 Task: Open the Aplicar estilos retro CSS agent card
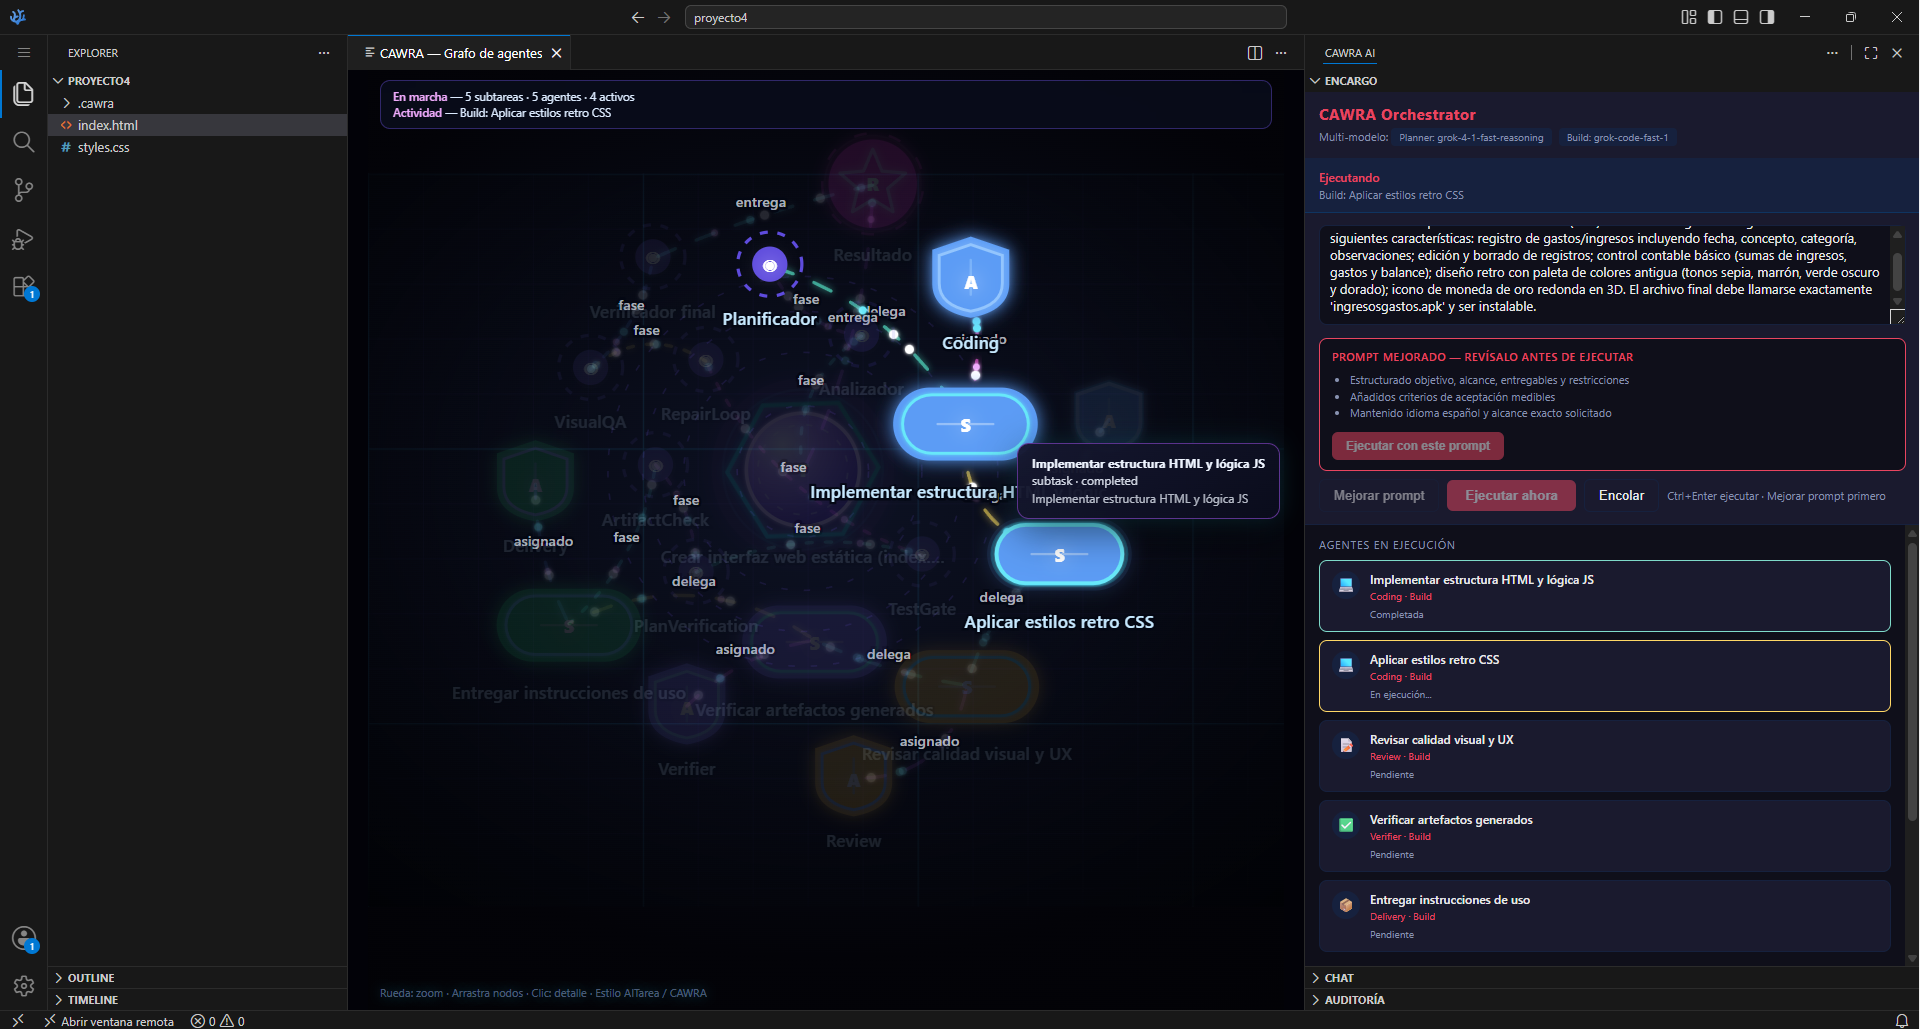(1604, 676)
